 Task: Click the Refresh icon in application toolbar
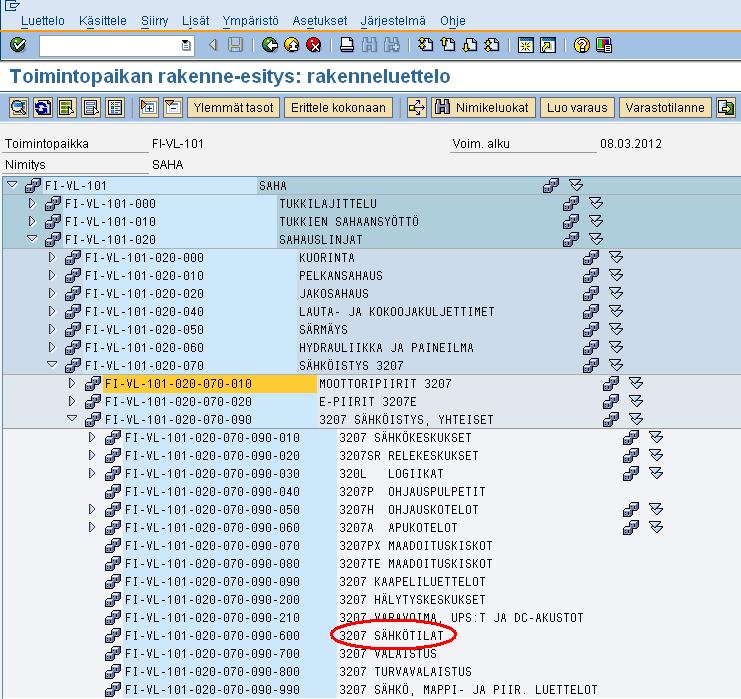(x=43, y=108)
